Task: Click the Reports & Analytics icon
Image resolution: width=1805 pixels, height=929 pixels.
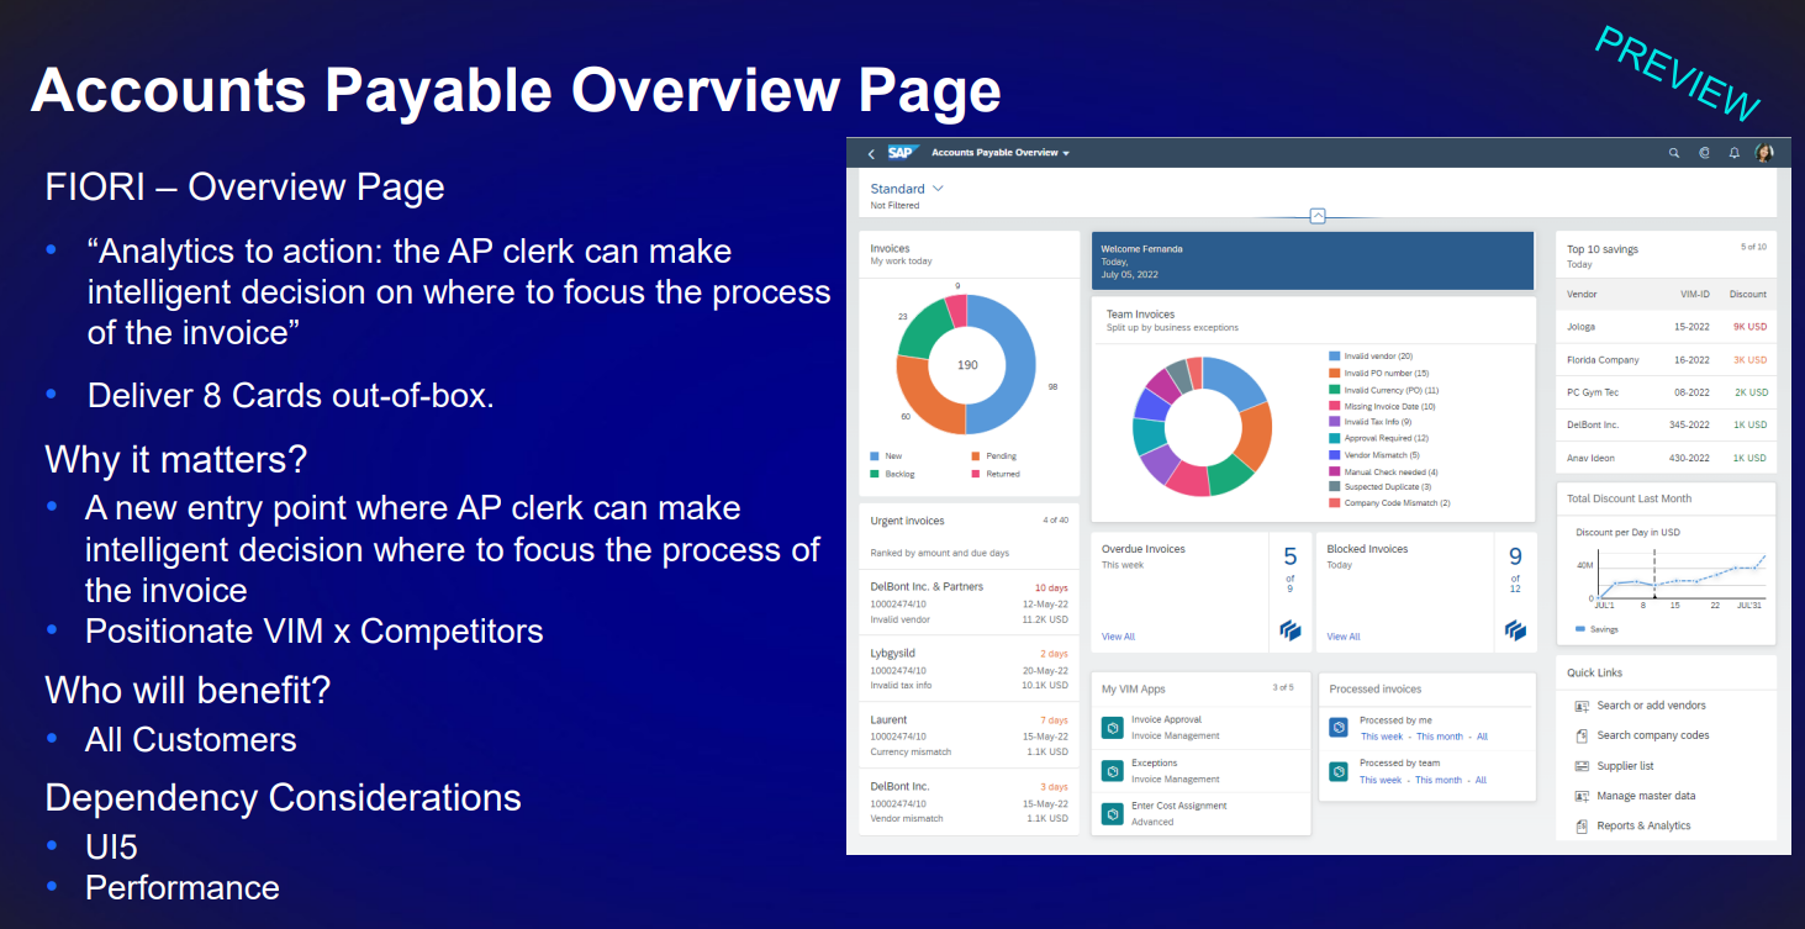Action: coord(1582,826)
